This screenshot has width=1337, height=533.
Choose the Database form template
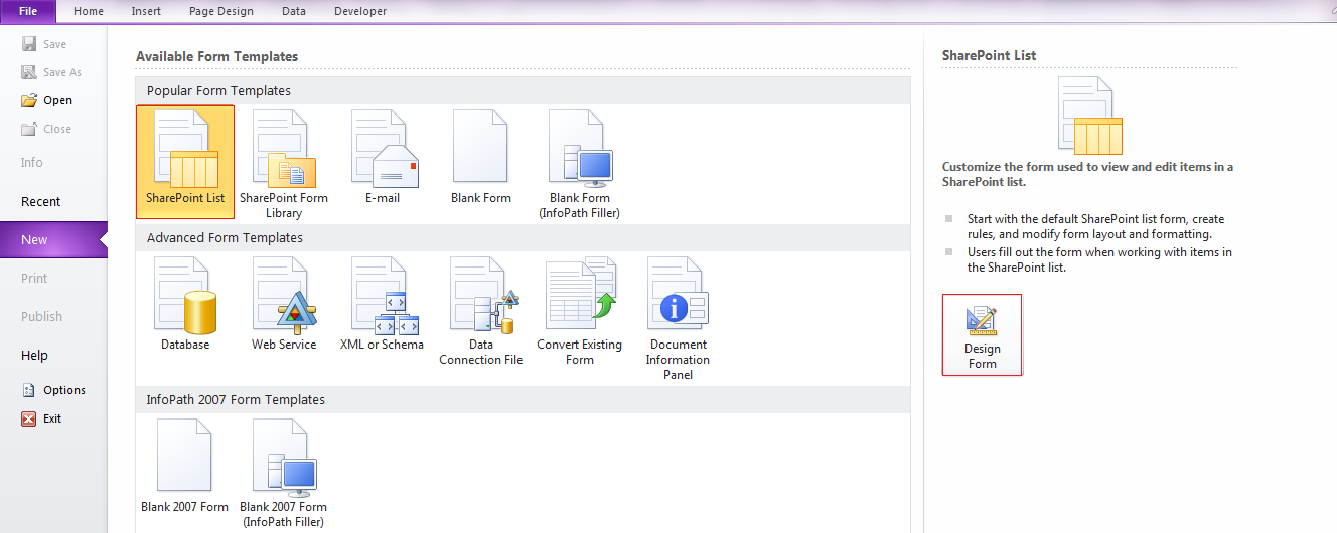click(x=185, y=303)
